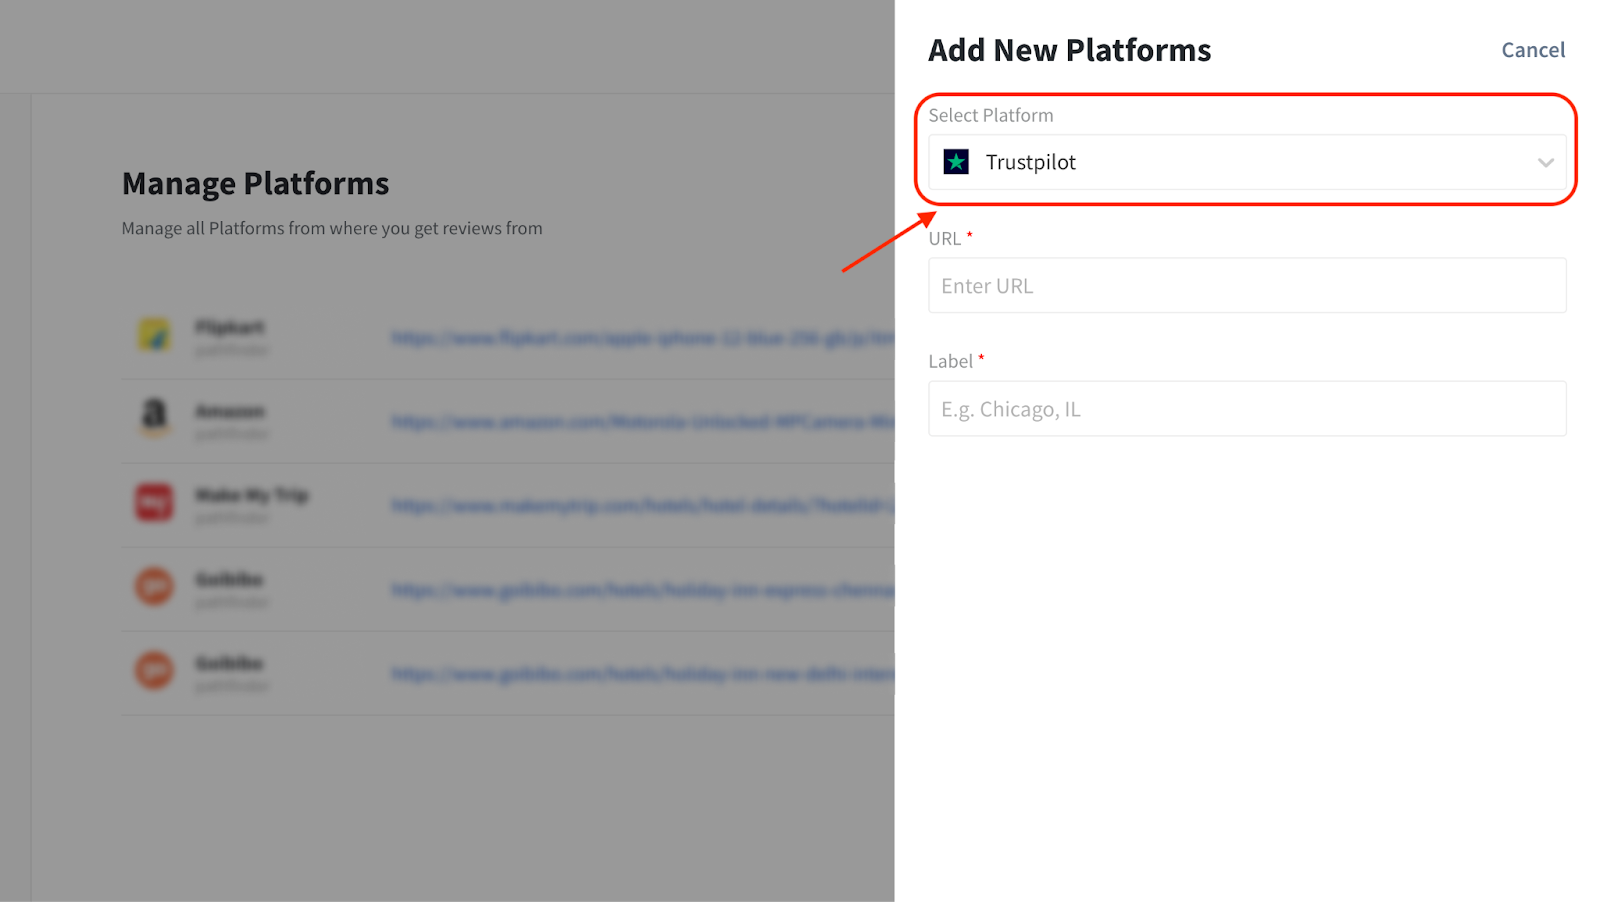Click the Flipkart logo icon
The height and width of the screenshot is (902, 1600).
tap(154, 335)
